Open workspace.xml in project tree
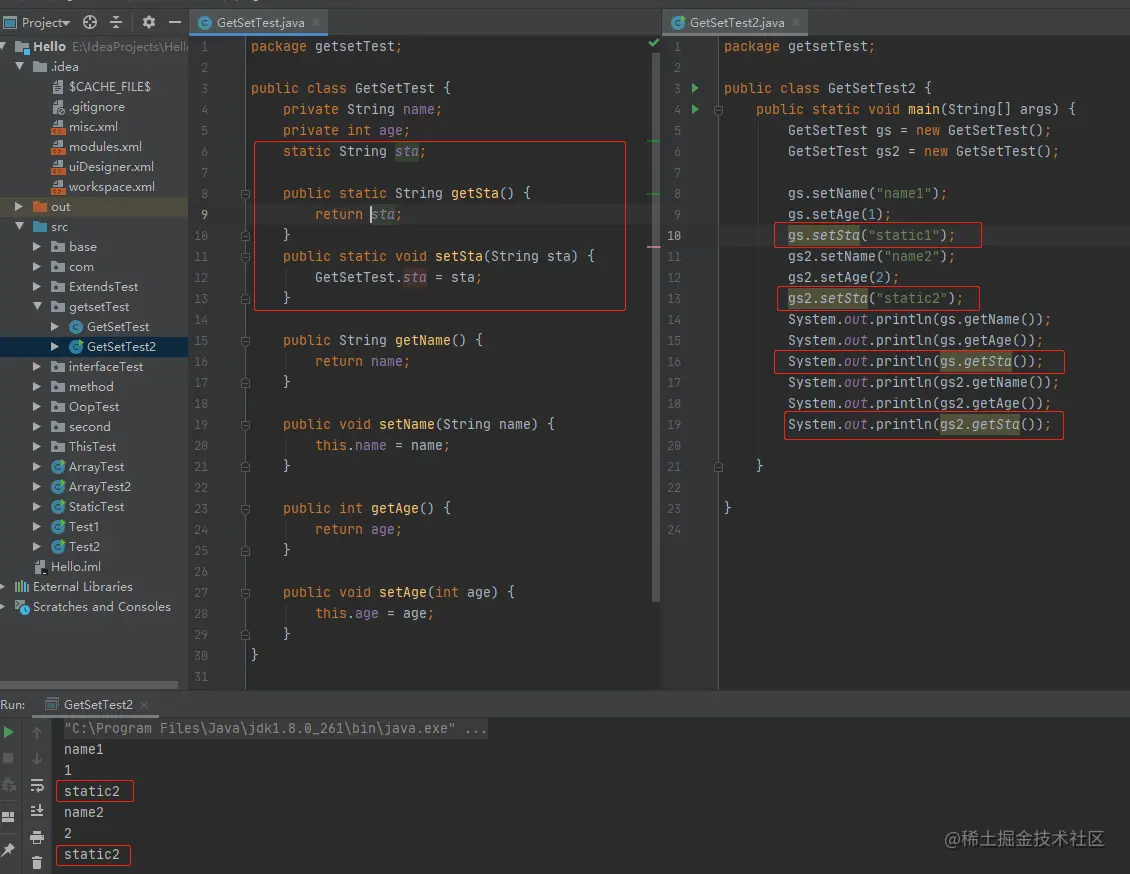The image size is (1130, 874). [x=111, y=187]
